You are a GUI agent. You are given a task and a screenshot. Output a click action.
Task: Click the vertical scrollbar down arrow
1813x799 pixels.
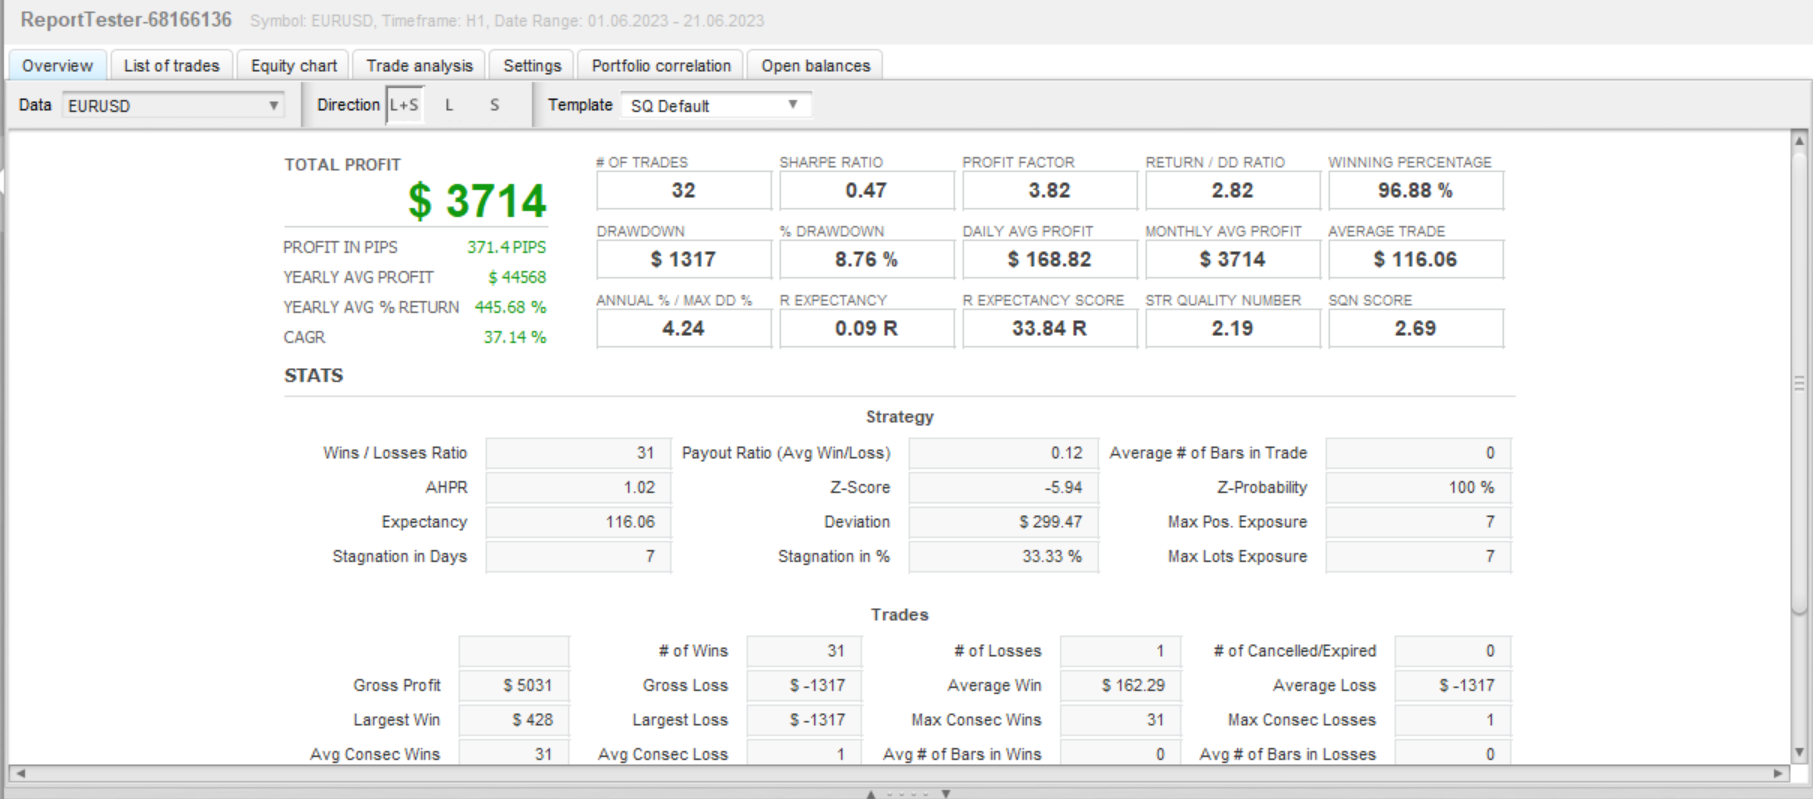tap(1799, 753)
